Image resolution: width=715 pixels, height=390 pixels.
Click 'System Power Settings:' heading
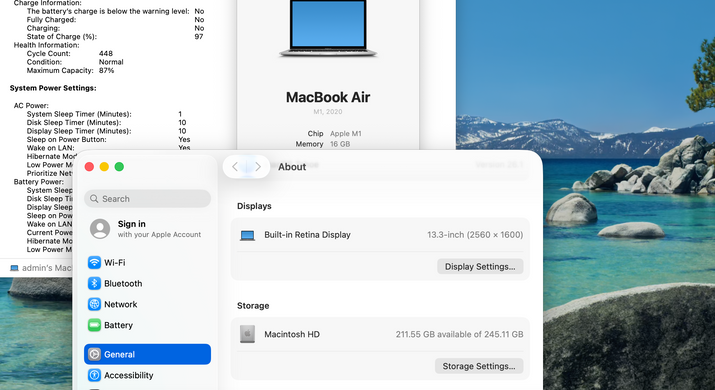tap(53, 88)
